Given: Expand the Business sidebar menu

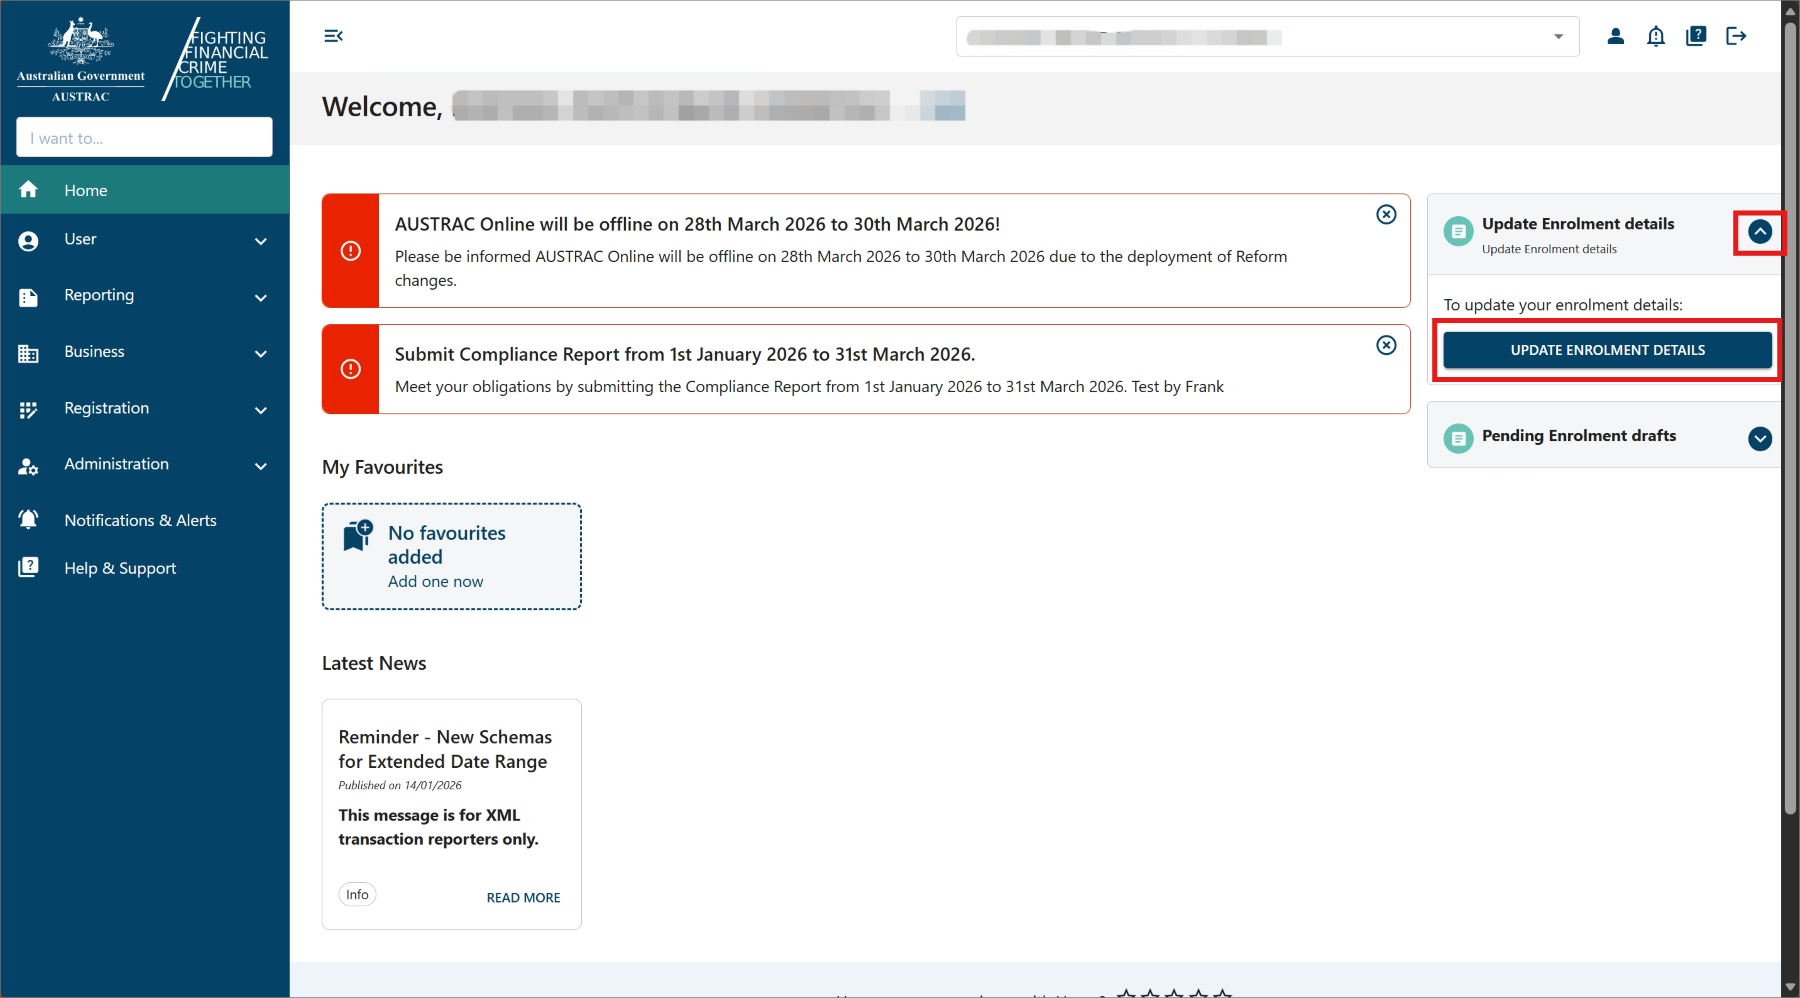Looking at the screenshot, I should point(145,352).
